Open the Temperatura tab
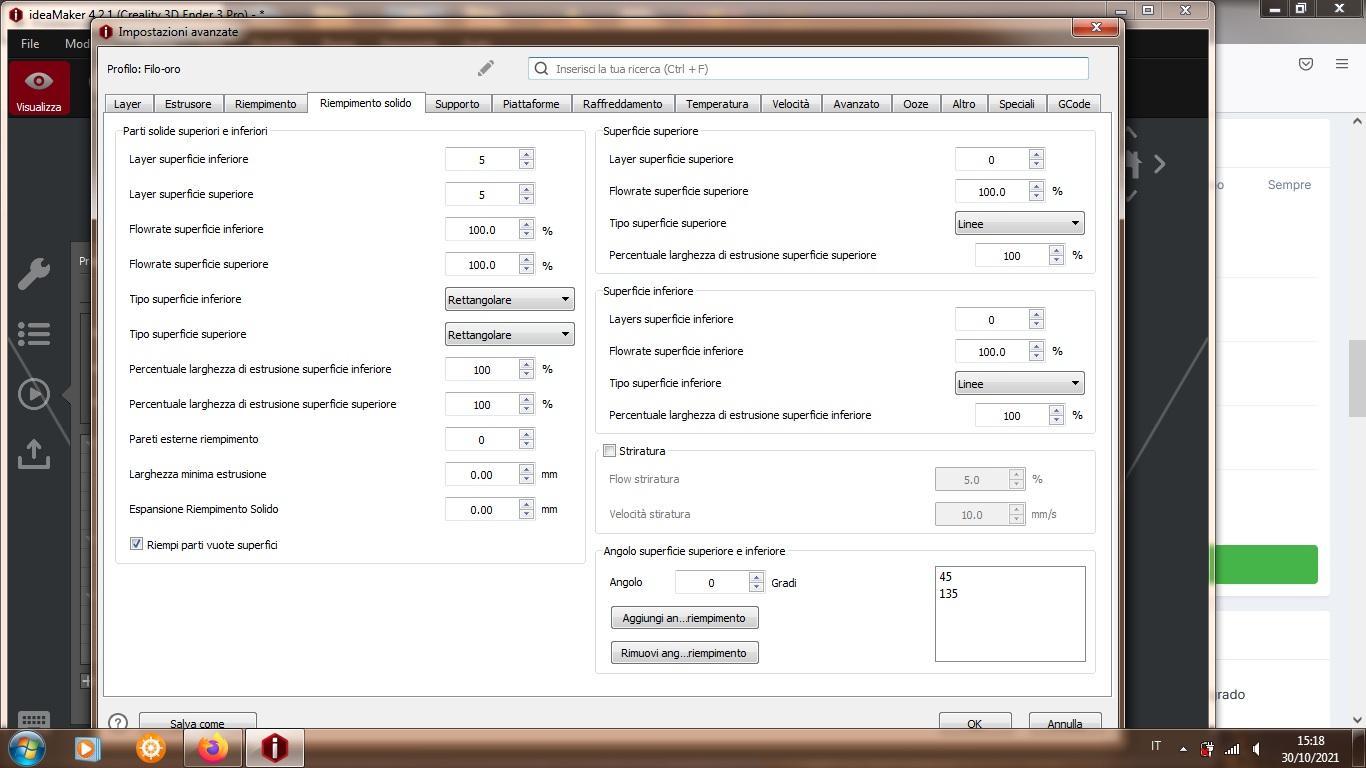The image size is (1366, 768). (x=716, y=104)
